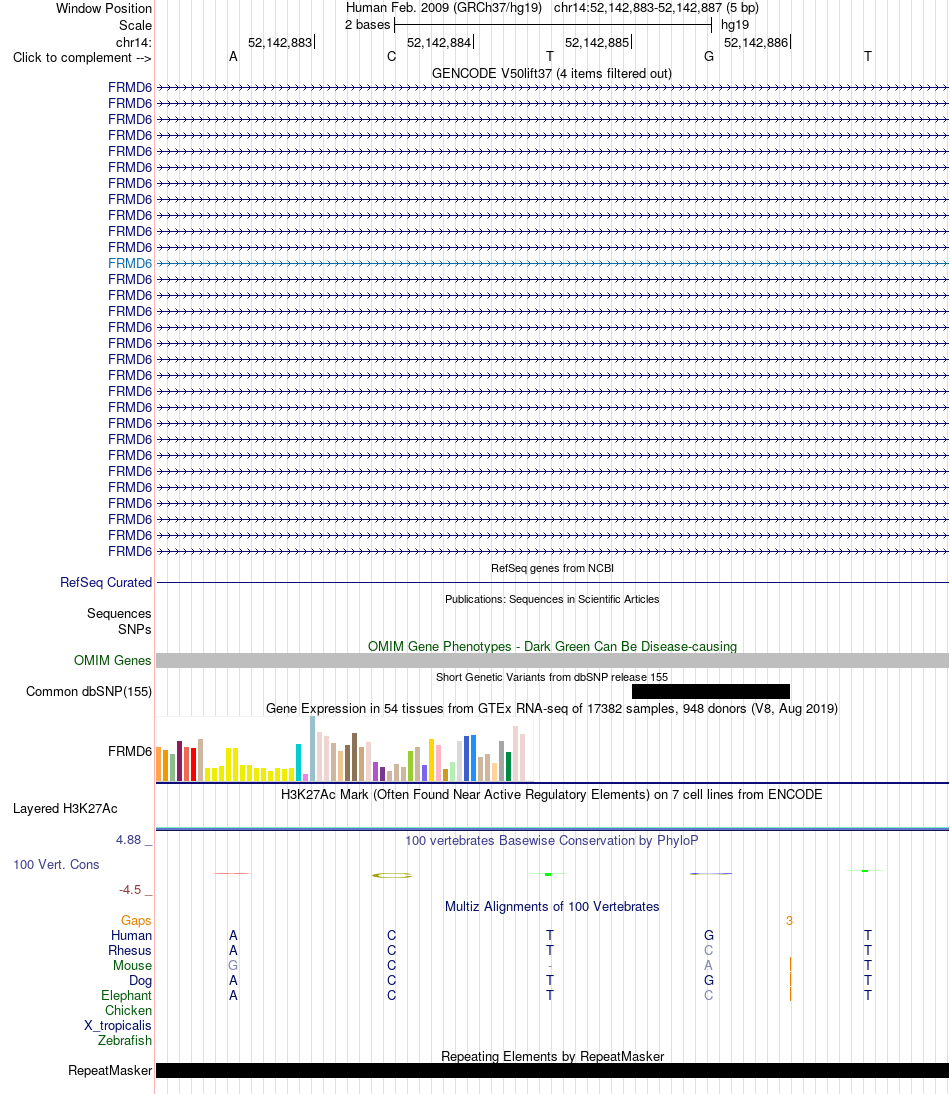Open GENCODE V50lift37 track title

point(552,73)
